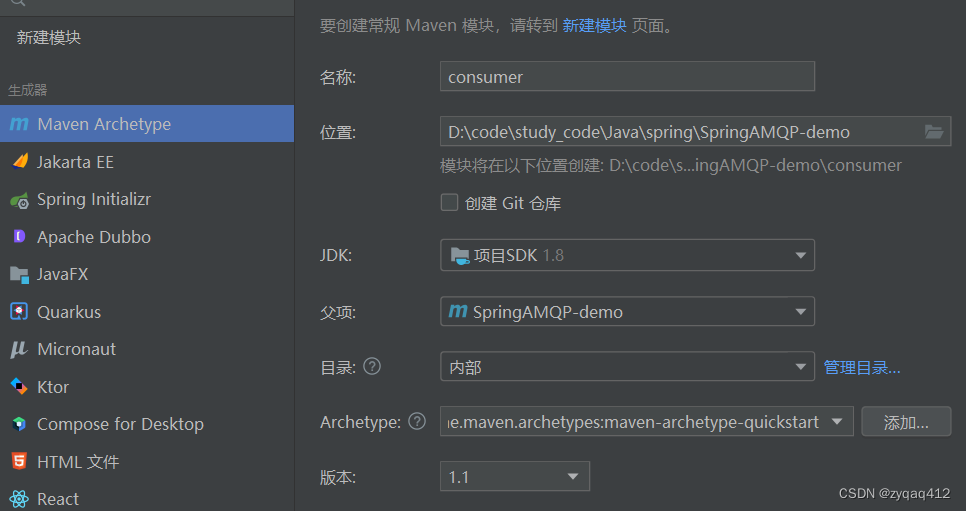Viewport: 966px width, 511px height.
Task: Select the 新建模块 item in the sidebar
Action: 49,38
